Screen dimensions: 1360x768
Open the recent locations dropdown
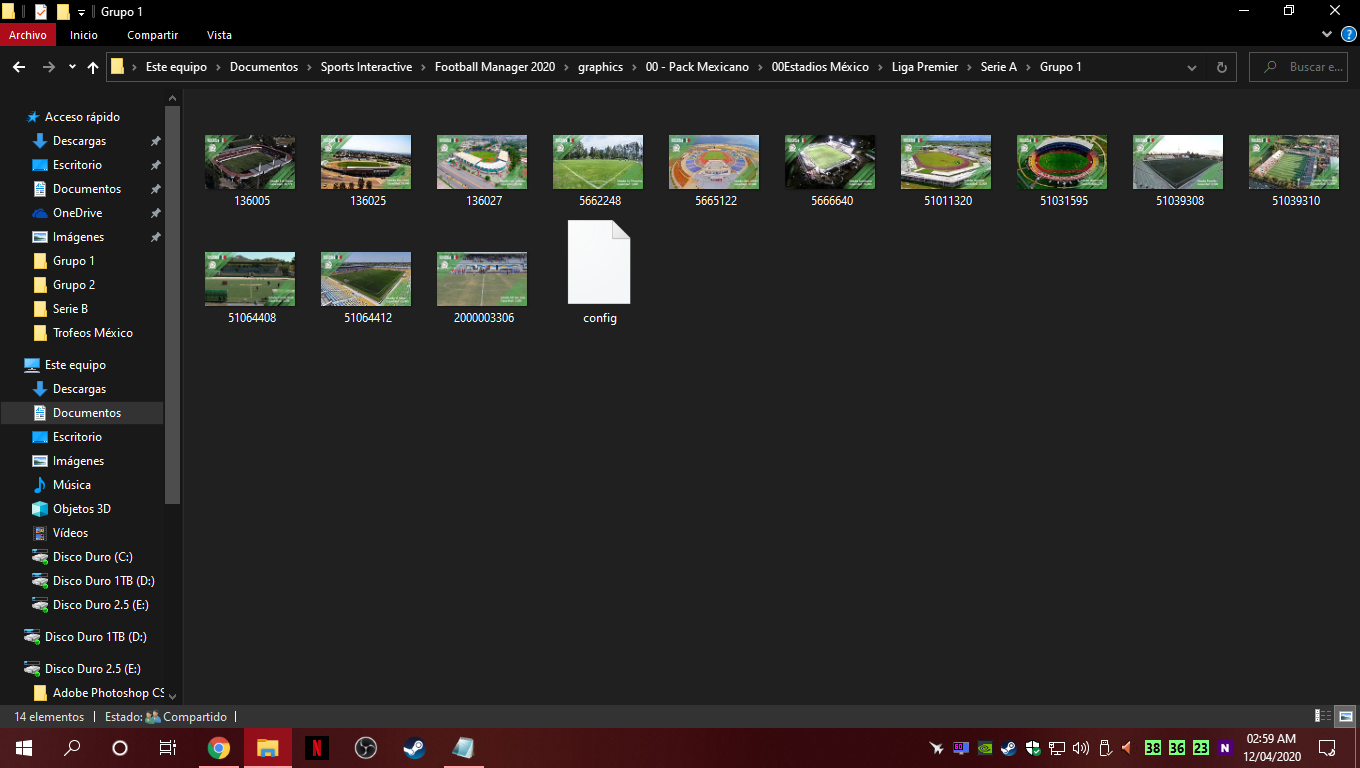coord(72,67)
